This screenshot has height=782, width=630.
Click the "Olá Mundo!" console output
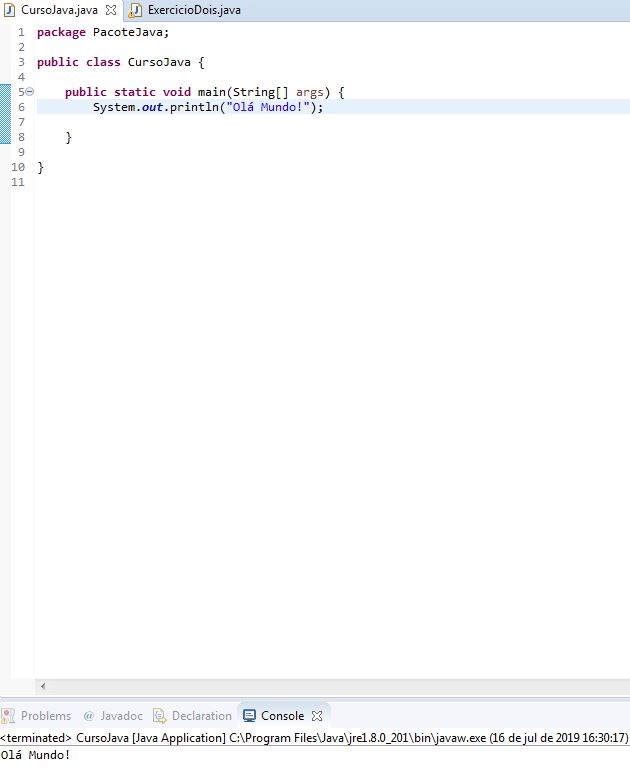35,755
